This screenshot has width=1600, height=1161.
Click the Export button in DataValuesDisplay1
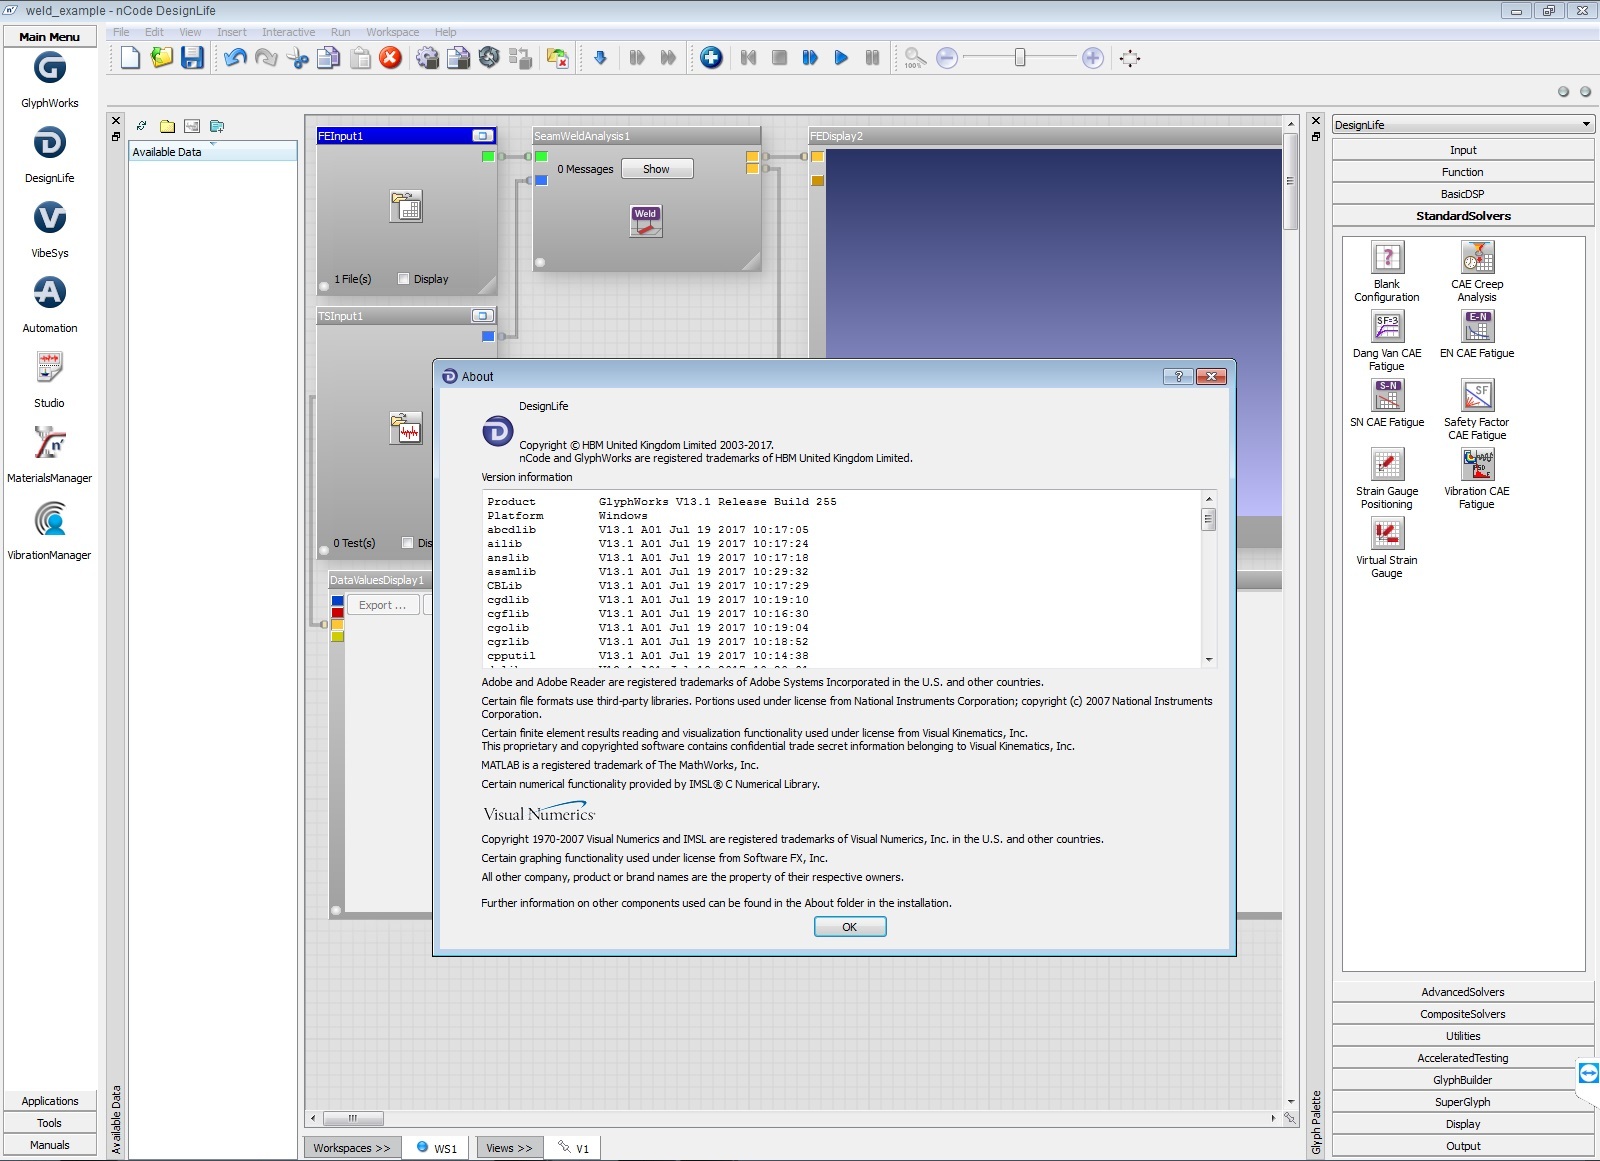pos(383,605)
